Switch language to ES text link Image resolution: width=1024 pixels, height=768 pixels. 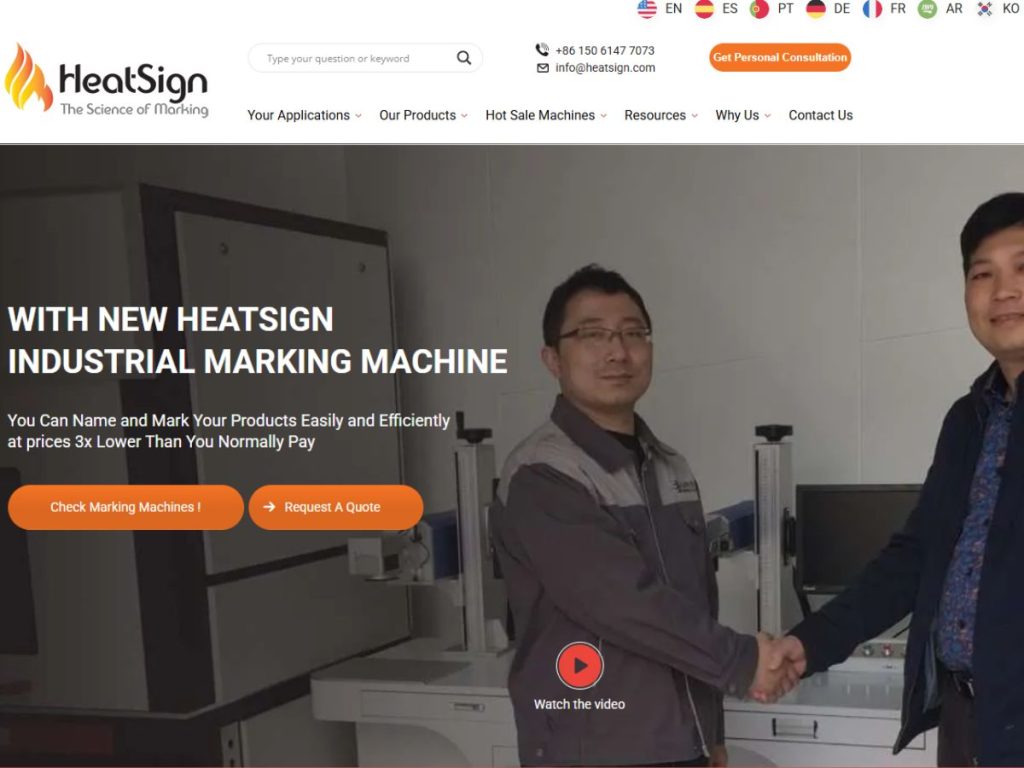pyautogui.click(x=729, y=8)
